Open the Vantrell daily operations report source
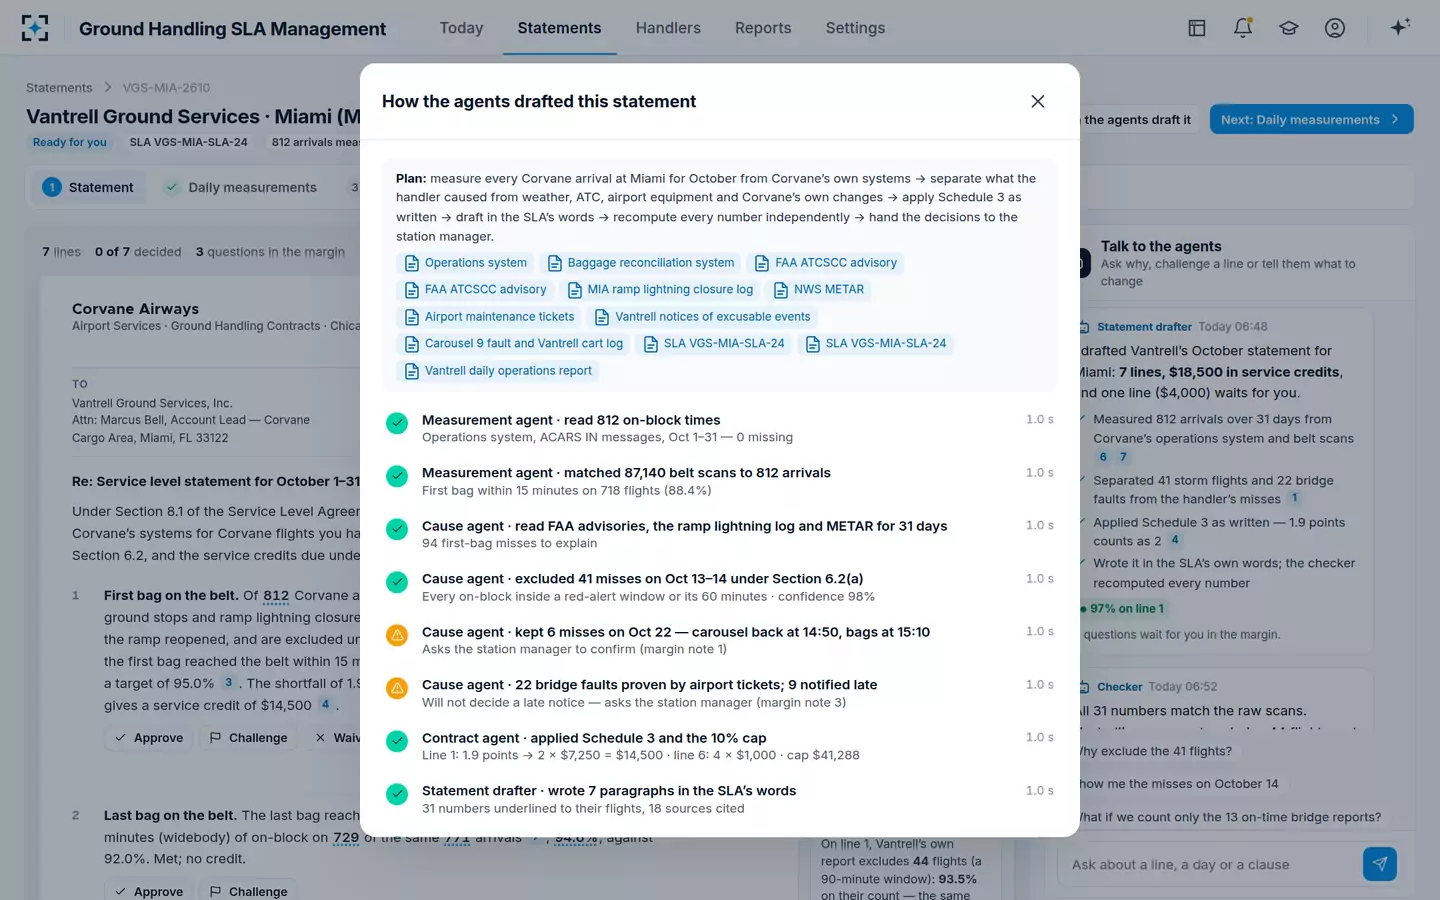The width and height of the screenshot is (1440, 900). [498, 371]
